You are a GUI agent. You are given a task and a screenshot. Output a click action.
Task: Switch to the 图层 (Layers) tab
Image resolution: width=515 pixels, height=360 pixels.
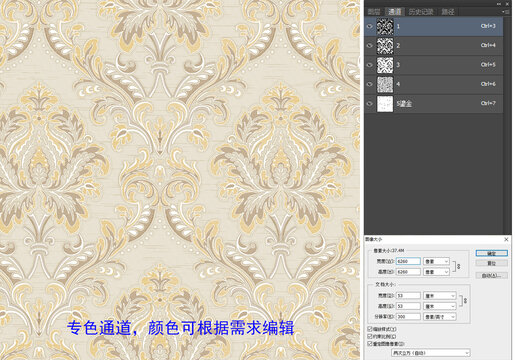[374, 12]
